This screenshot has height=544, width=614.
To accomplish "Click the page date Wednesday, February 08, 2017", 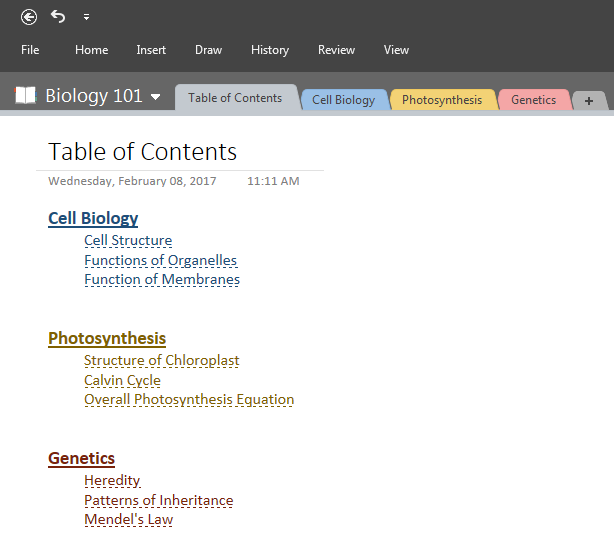I will [132, 181].
